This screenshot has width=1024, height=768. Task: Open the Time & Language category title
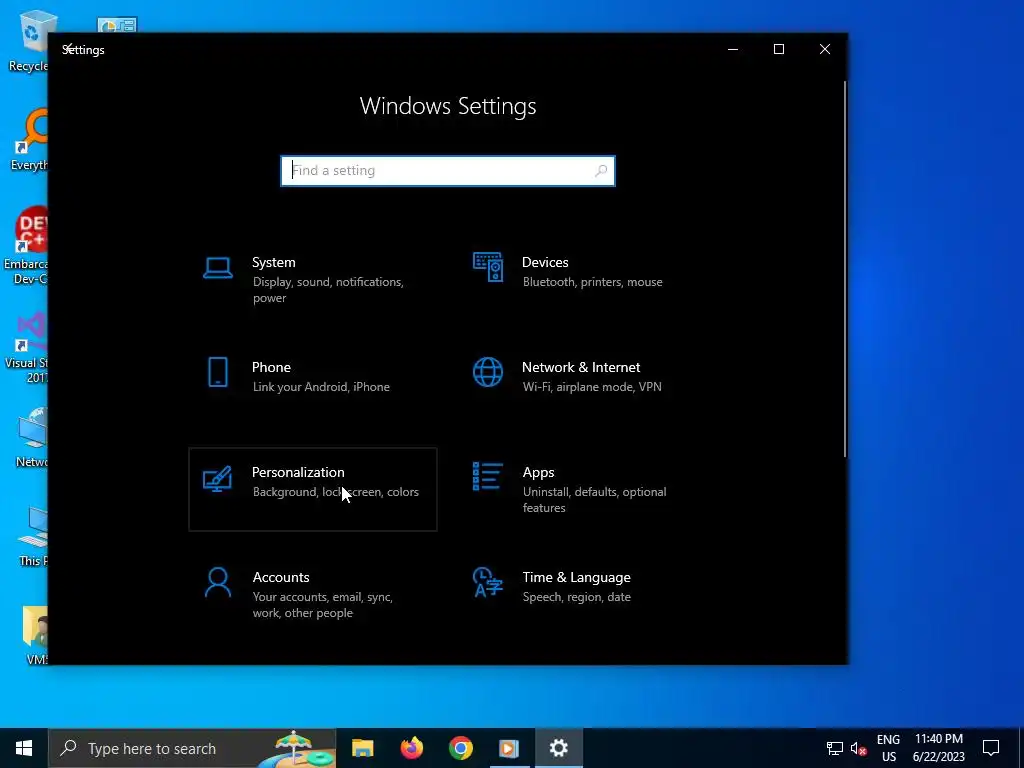pyautogui.click(x=576, y=577)
